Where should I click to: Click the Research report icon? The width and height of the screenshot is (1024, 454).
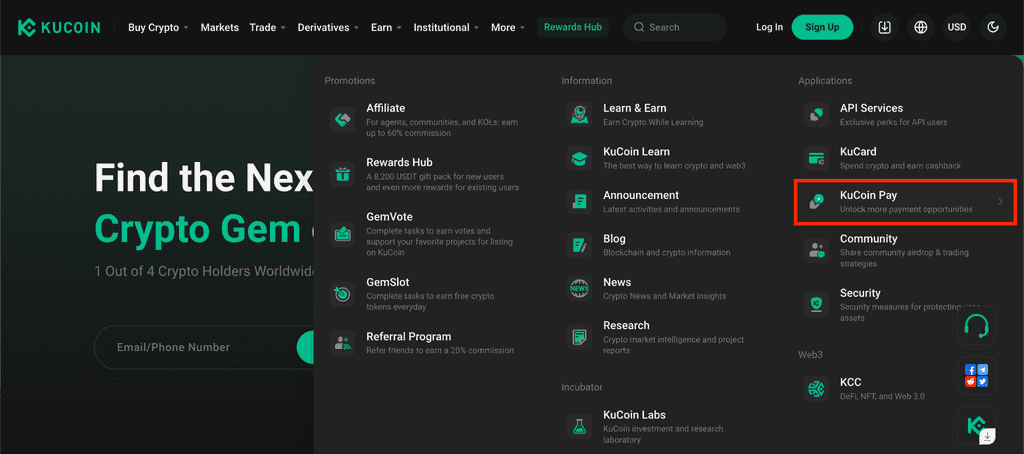[x=579, y=337]
